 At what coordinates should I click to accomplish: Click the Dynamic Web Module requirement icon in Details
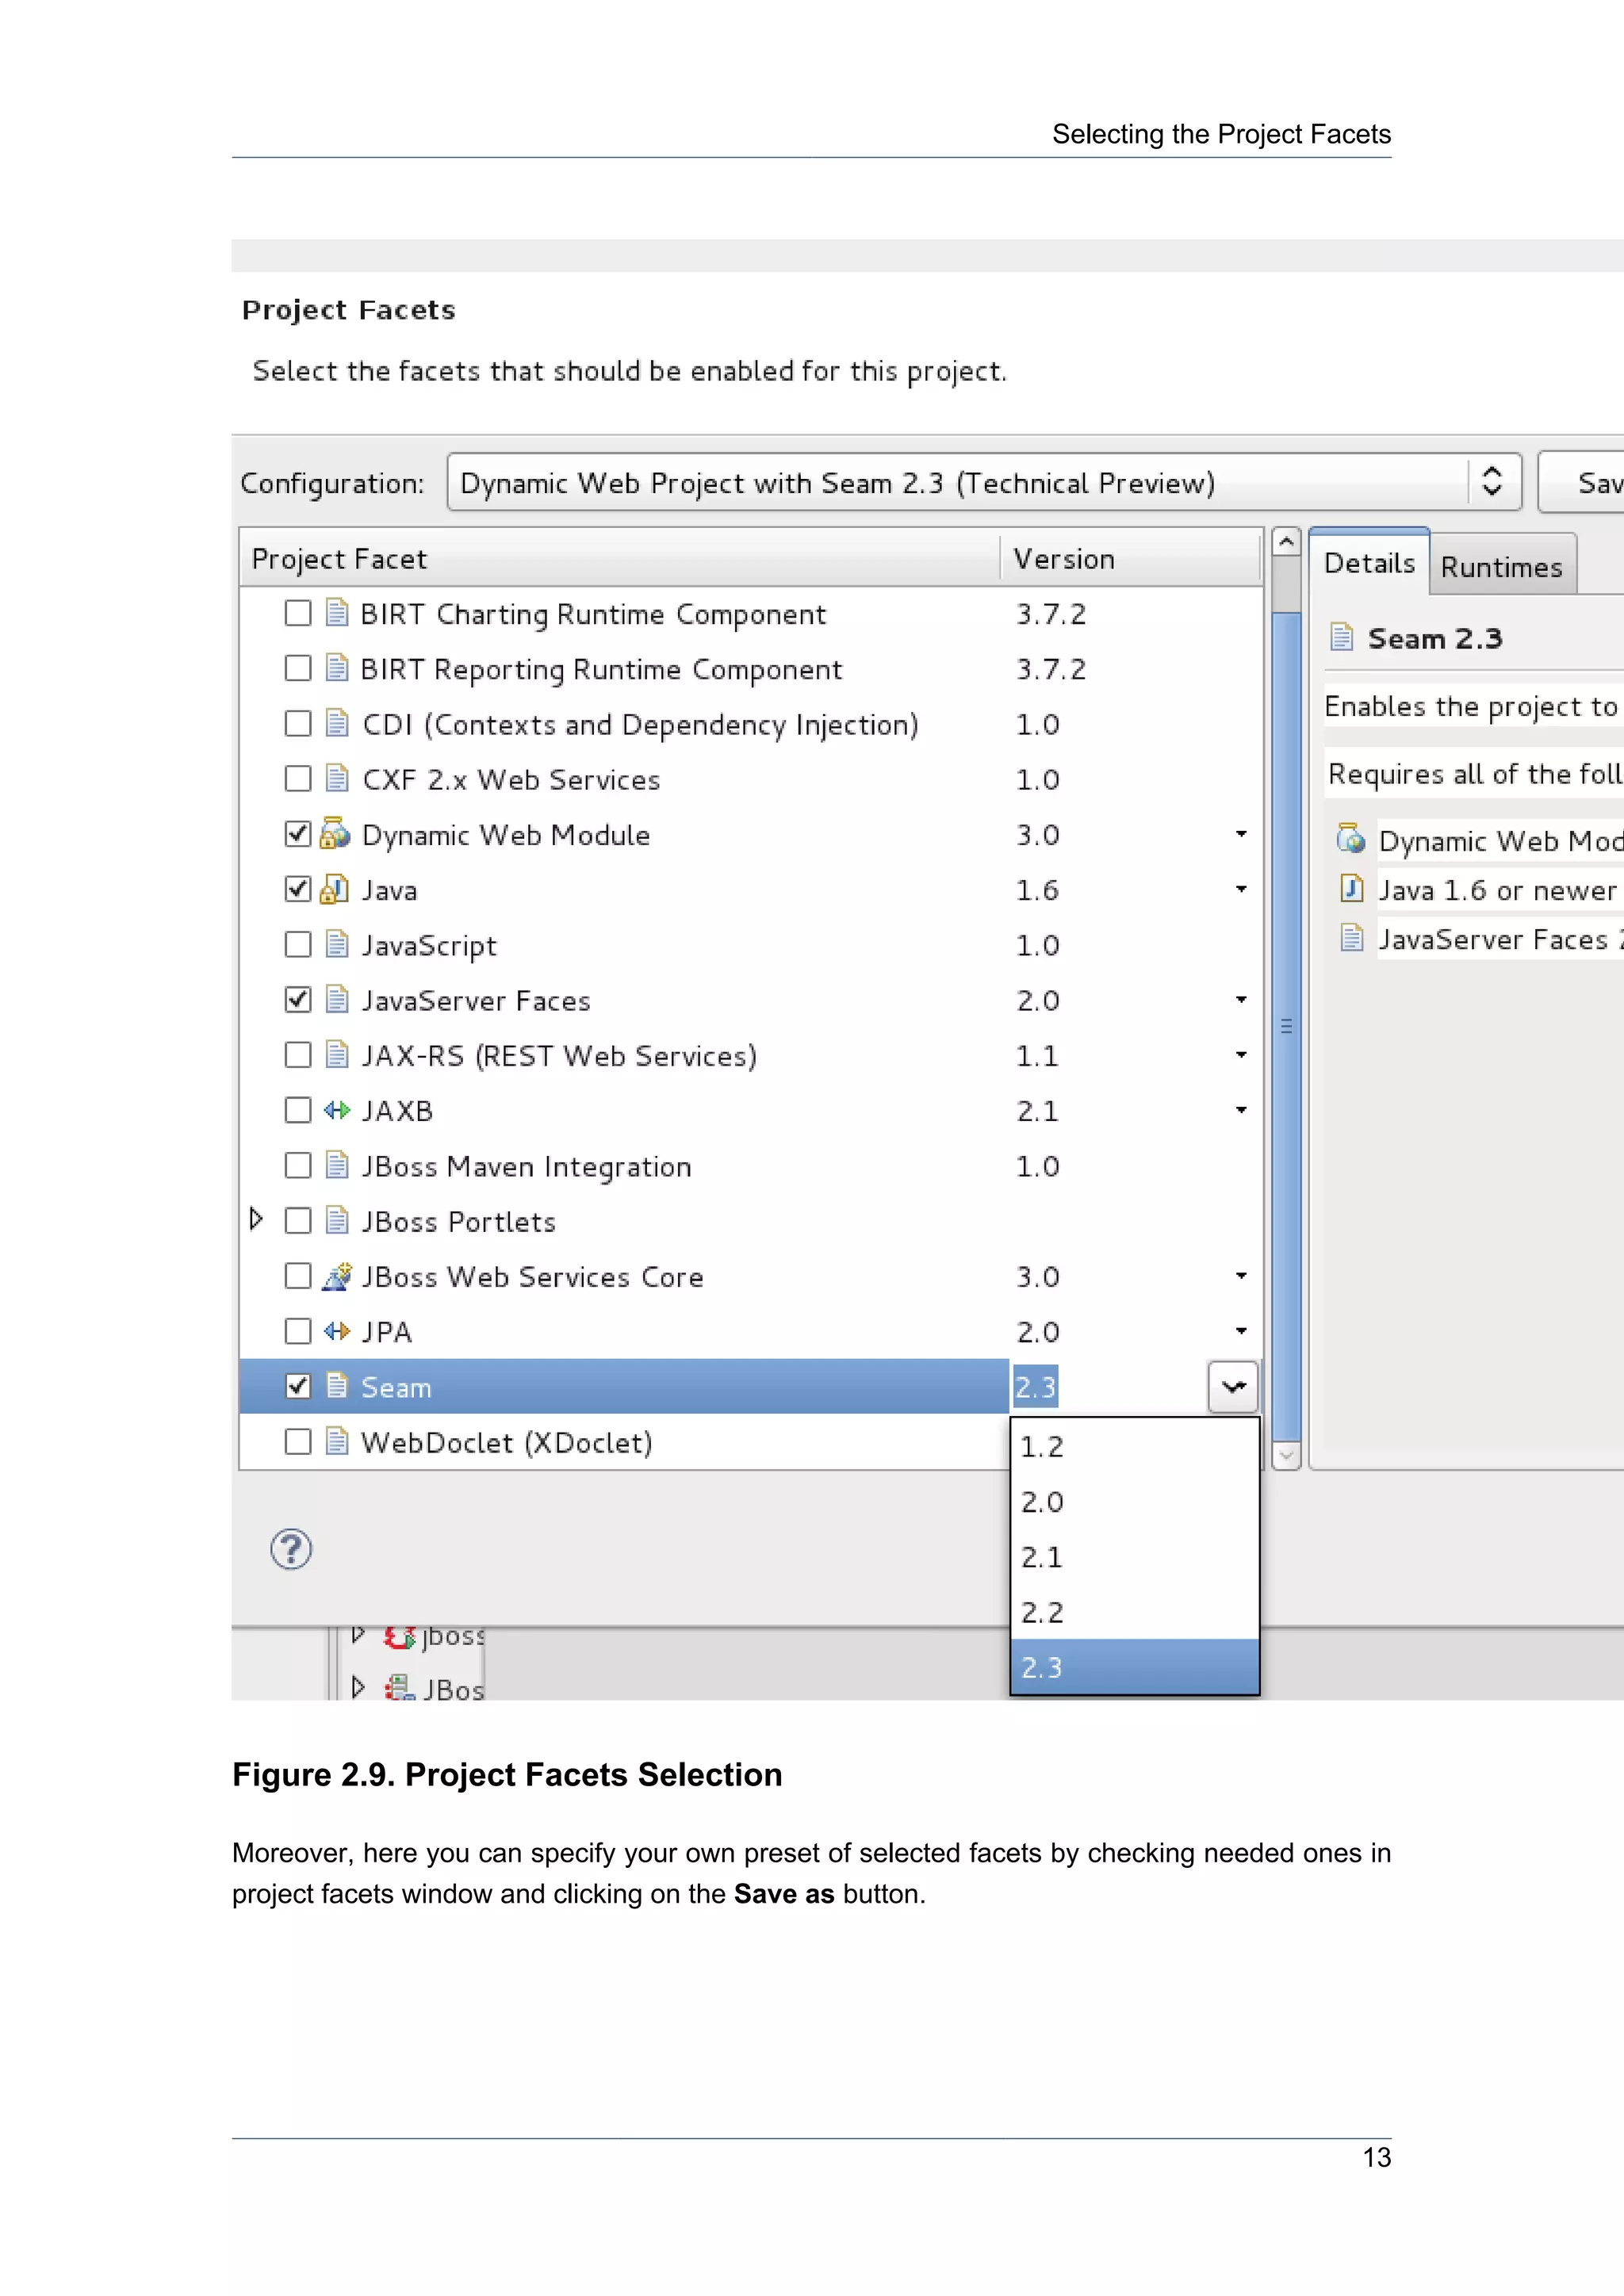1351,838
